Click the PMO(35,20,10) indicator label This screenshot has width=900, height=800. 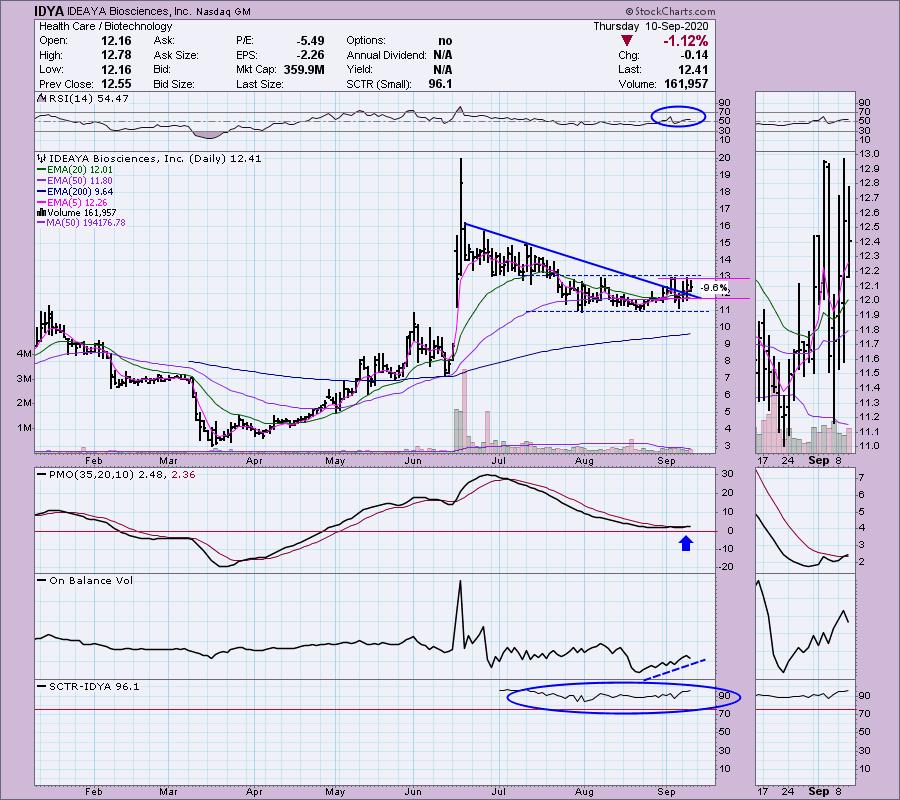[x=115, y=475]
